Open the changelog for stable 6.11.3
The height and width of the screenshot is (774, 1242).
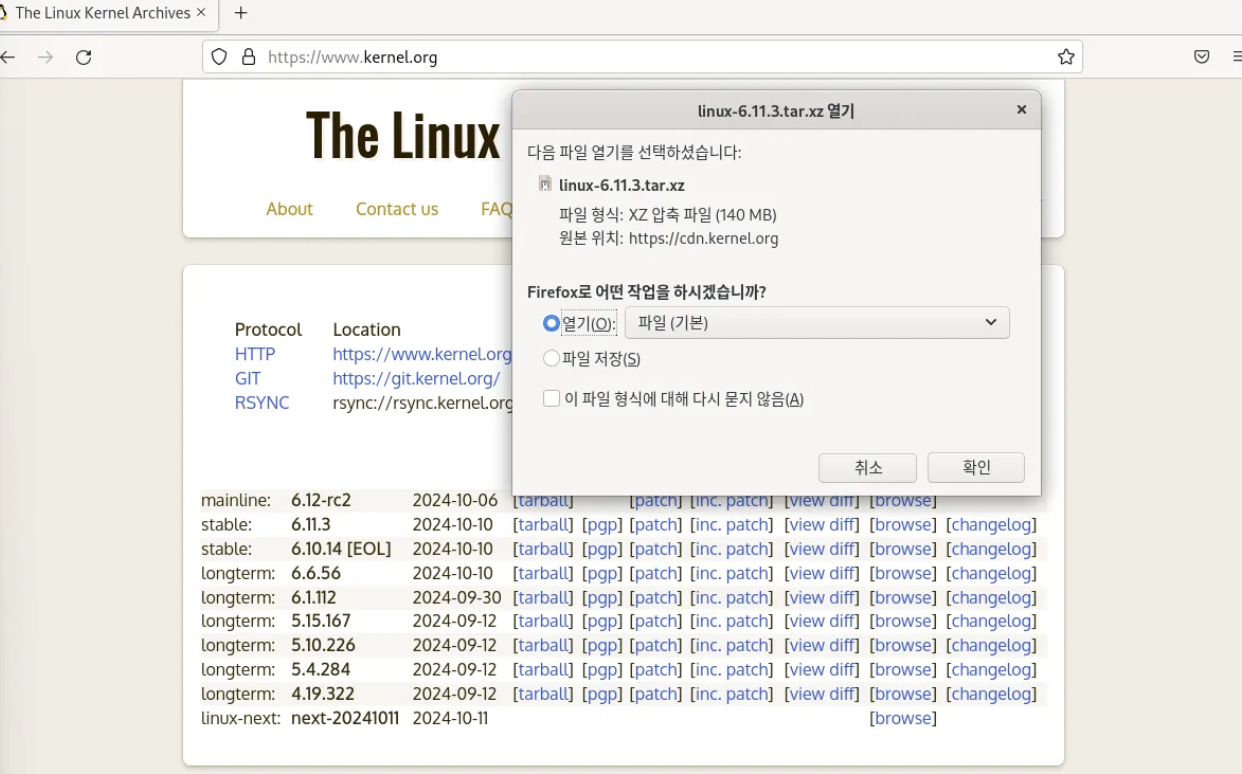point(992,525)
